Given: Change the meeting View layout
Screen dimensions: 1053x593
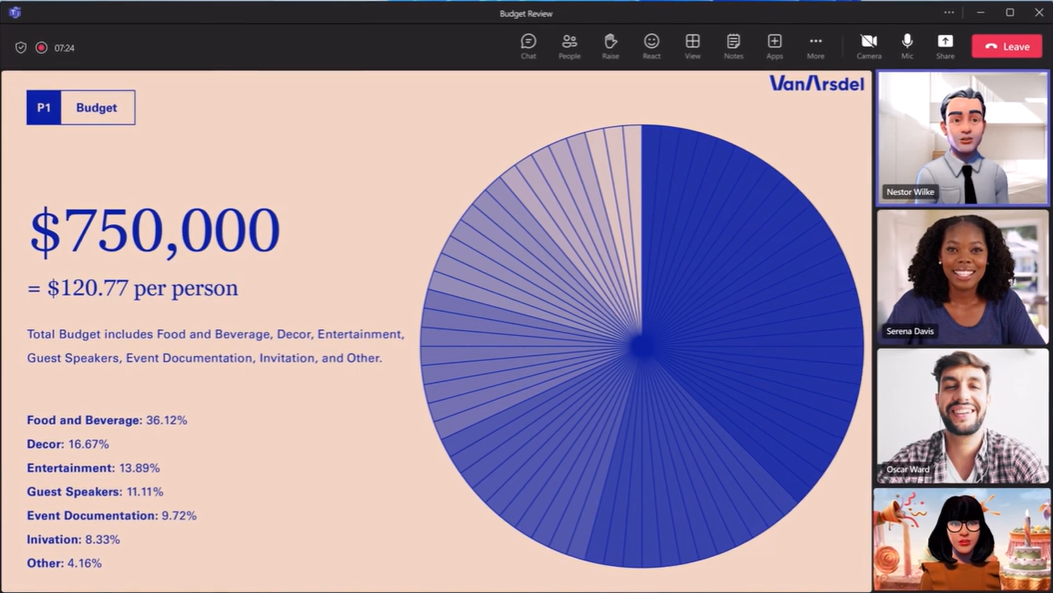Looking at the screenshot, I should pyautogui.click(x=692, y=46).
